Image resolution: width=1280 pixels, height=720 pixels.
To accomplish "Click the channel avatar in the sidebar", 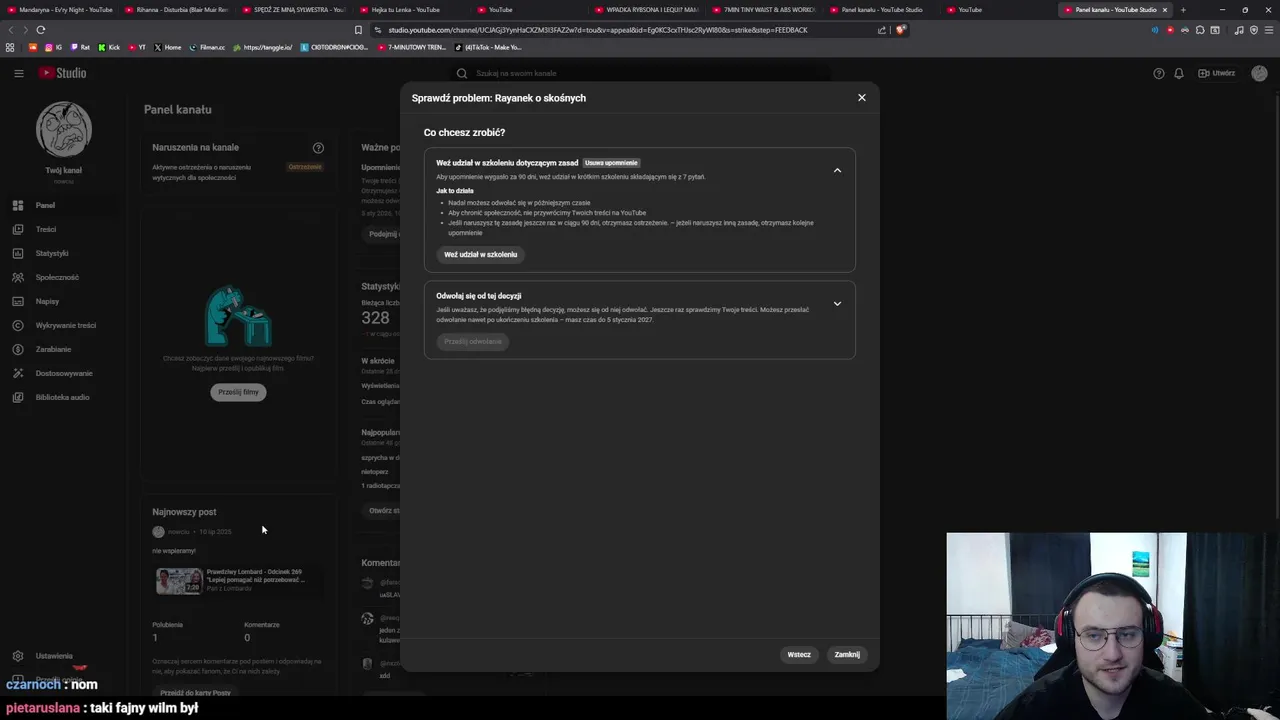I will point(64,129).
